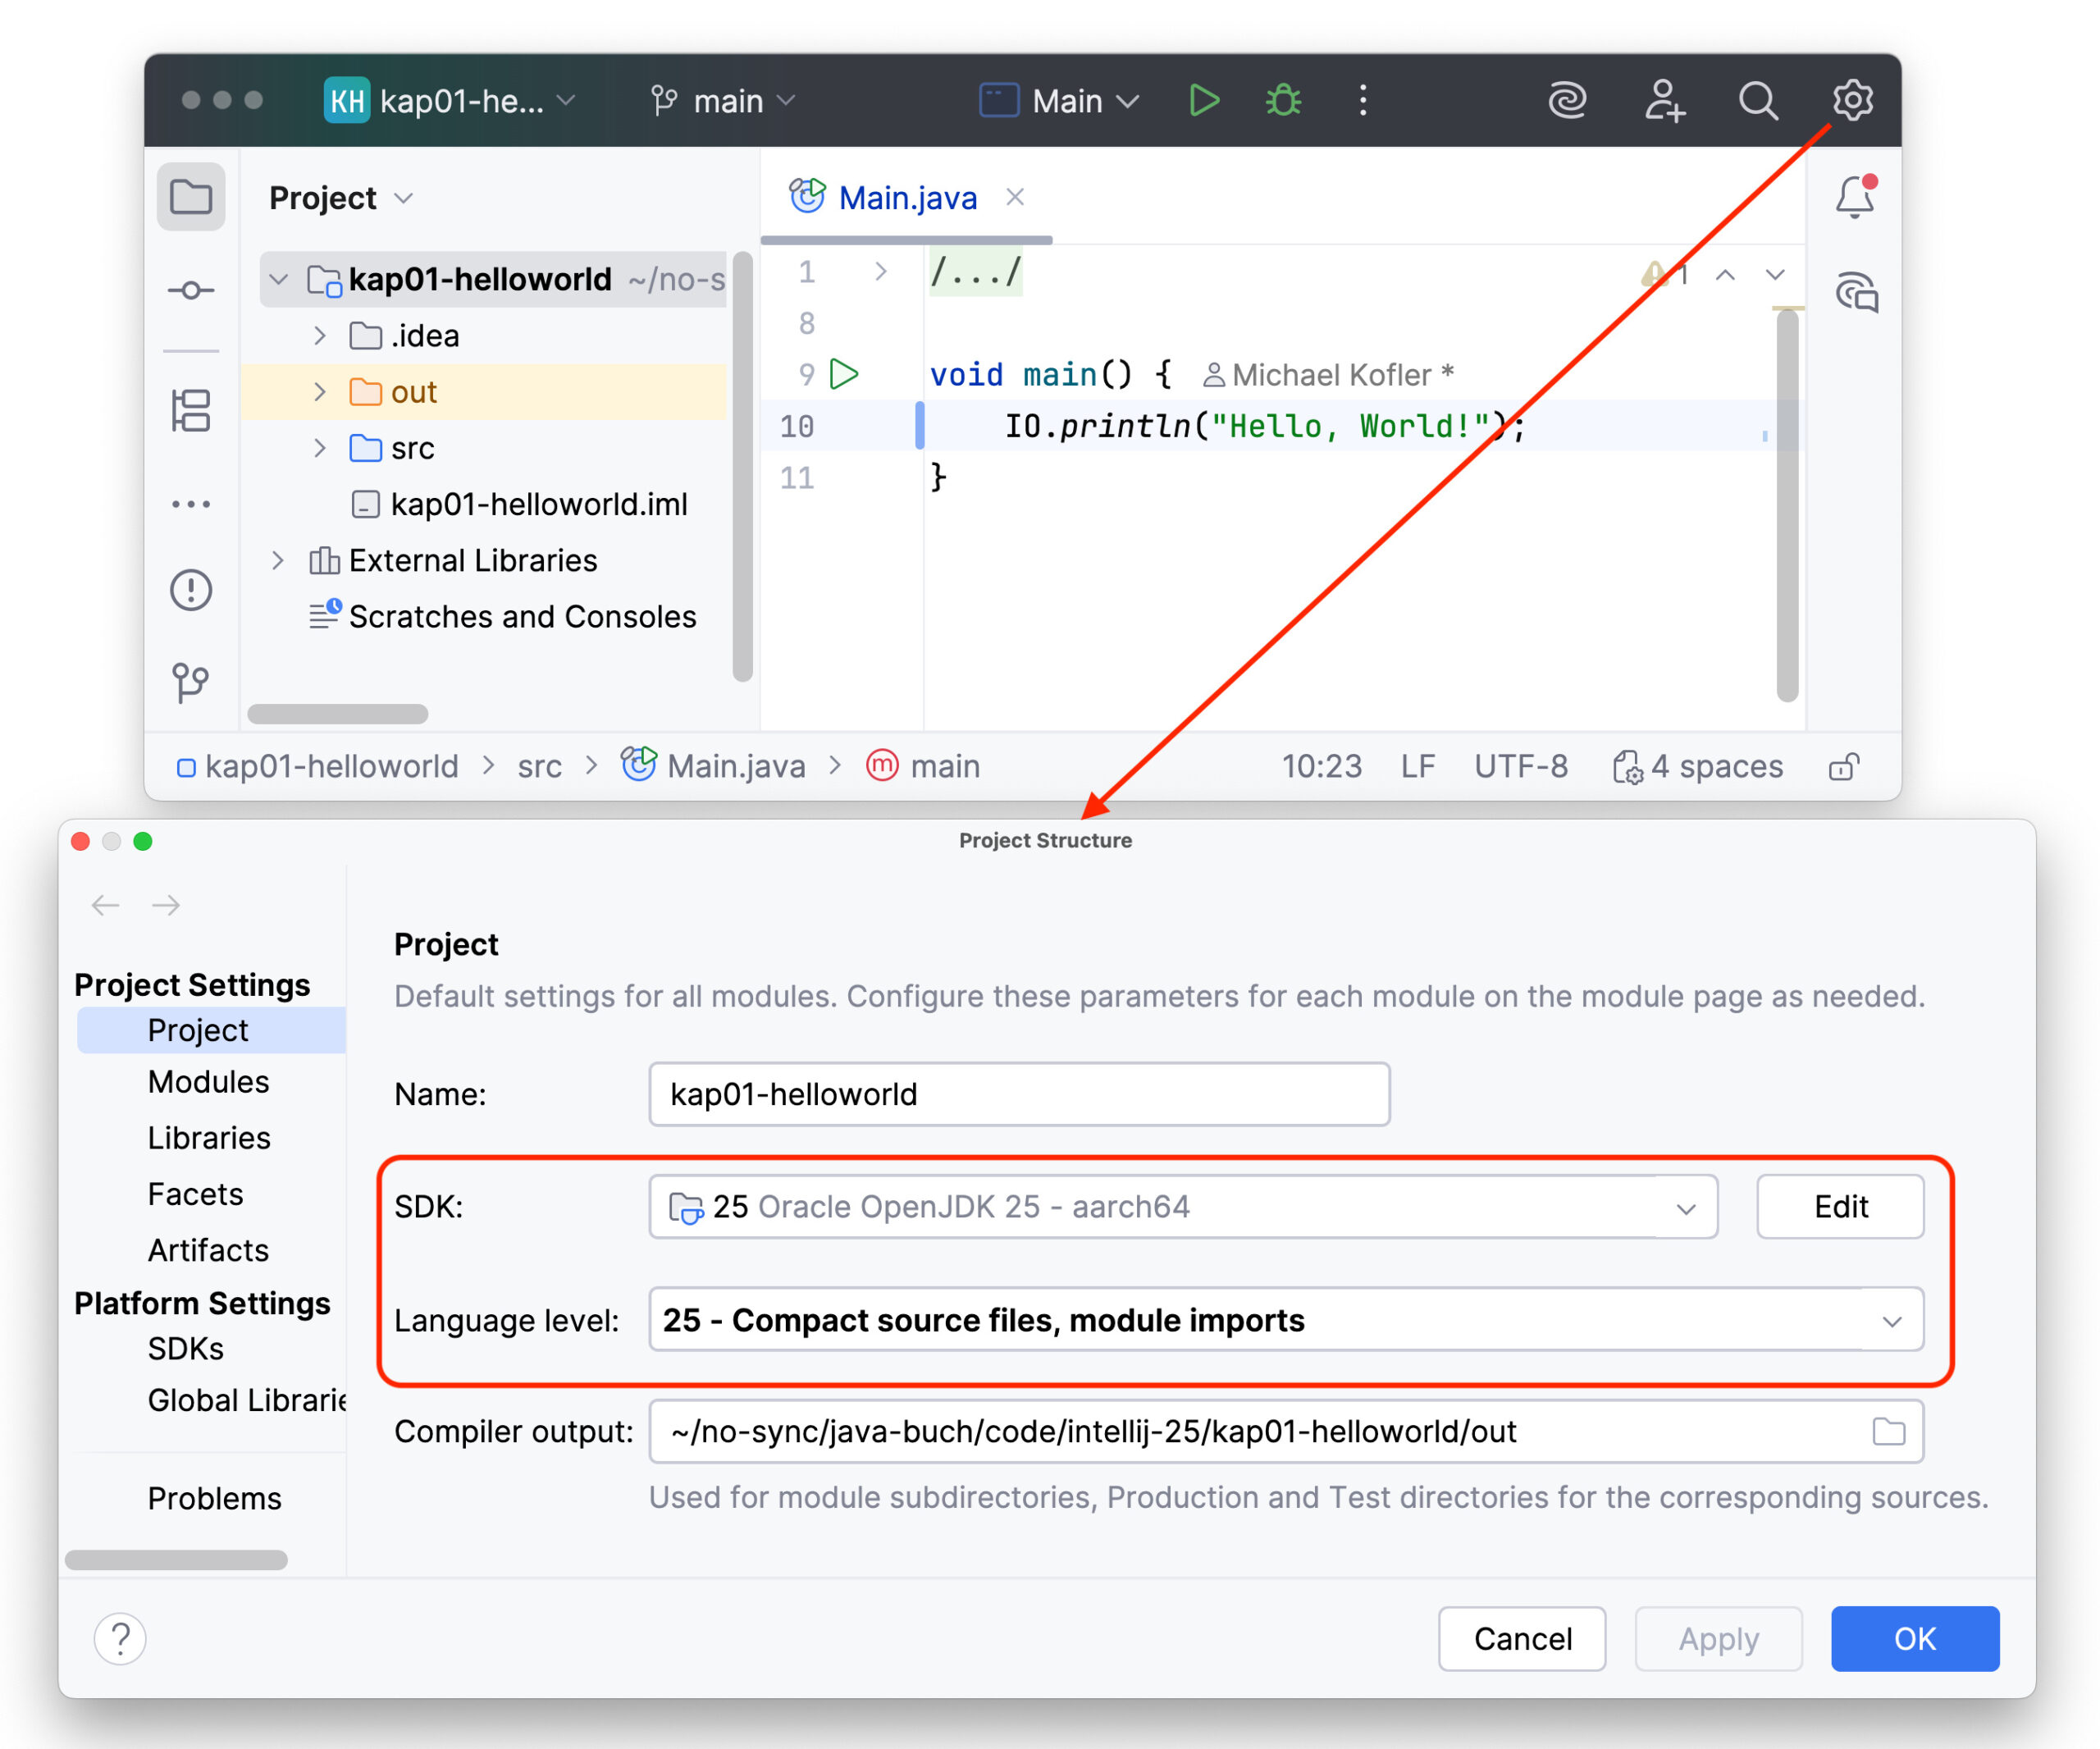Select Facets in Project Settings
This screenshot has width=2100, height=1749.
tap(195, 1194)
